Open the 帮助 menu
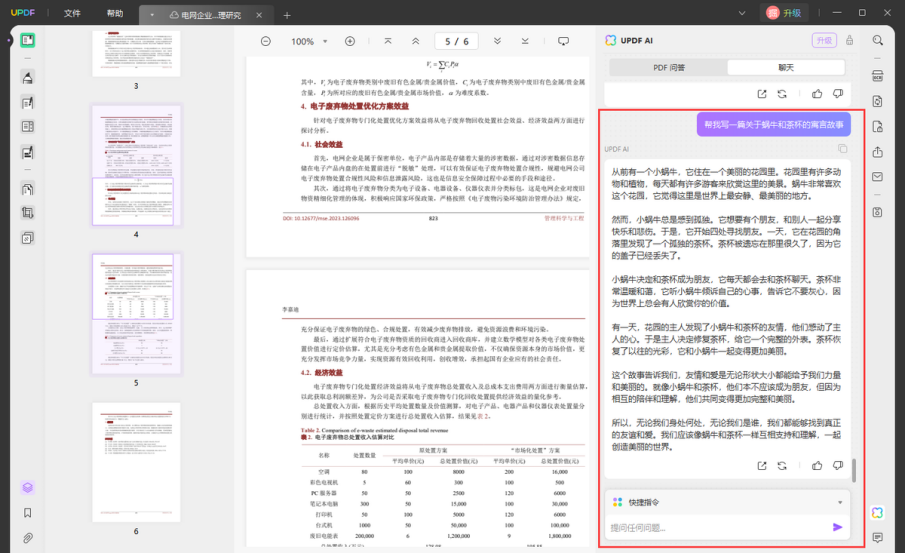 click(x=115, y=13)
